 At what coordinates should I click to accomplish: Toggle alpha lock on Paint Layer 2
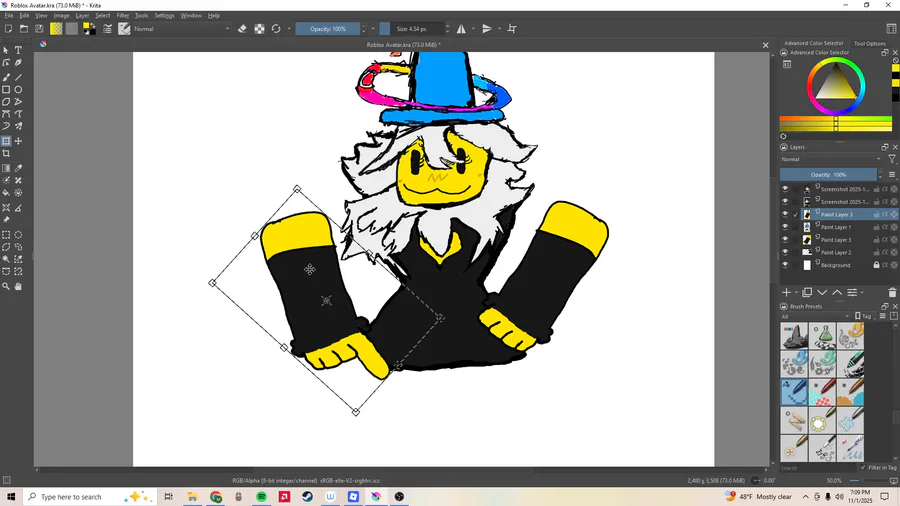point(894,252)
